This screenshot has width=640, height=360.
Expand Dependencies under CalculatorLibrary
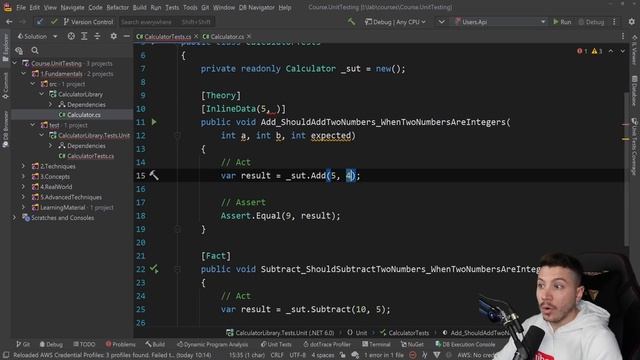[x=51, y=104]
